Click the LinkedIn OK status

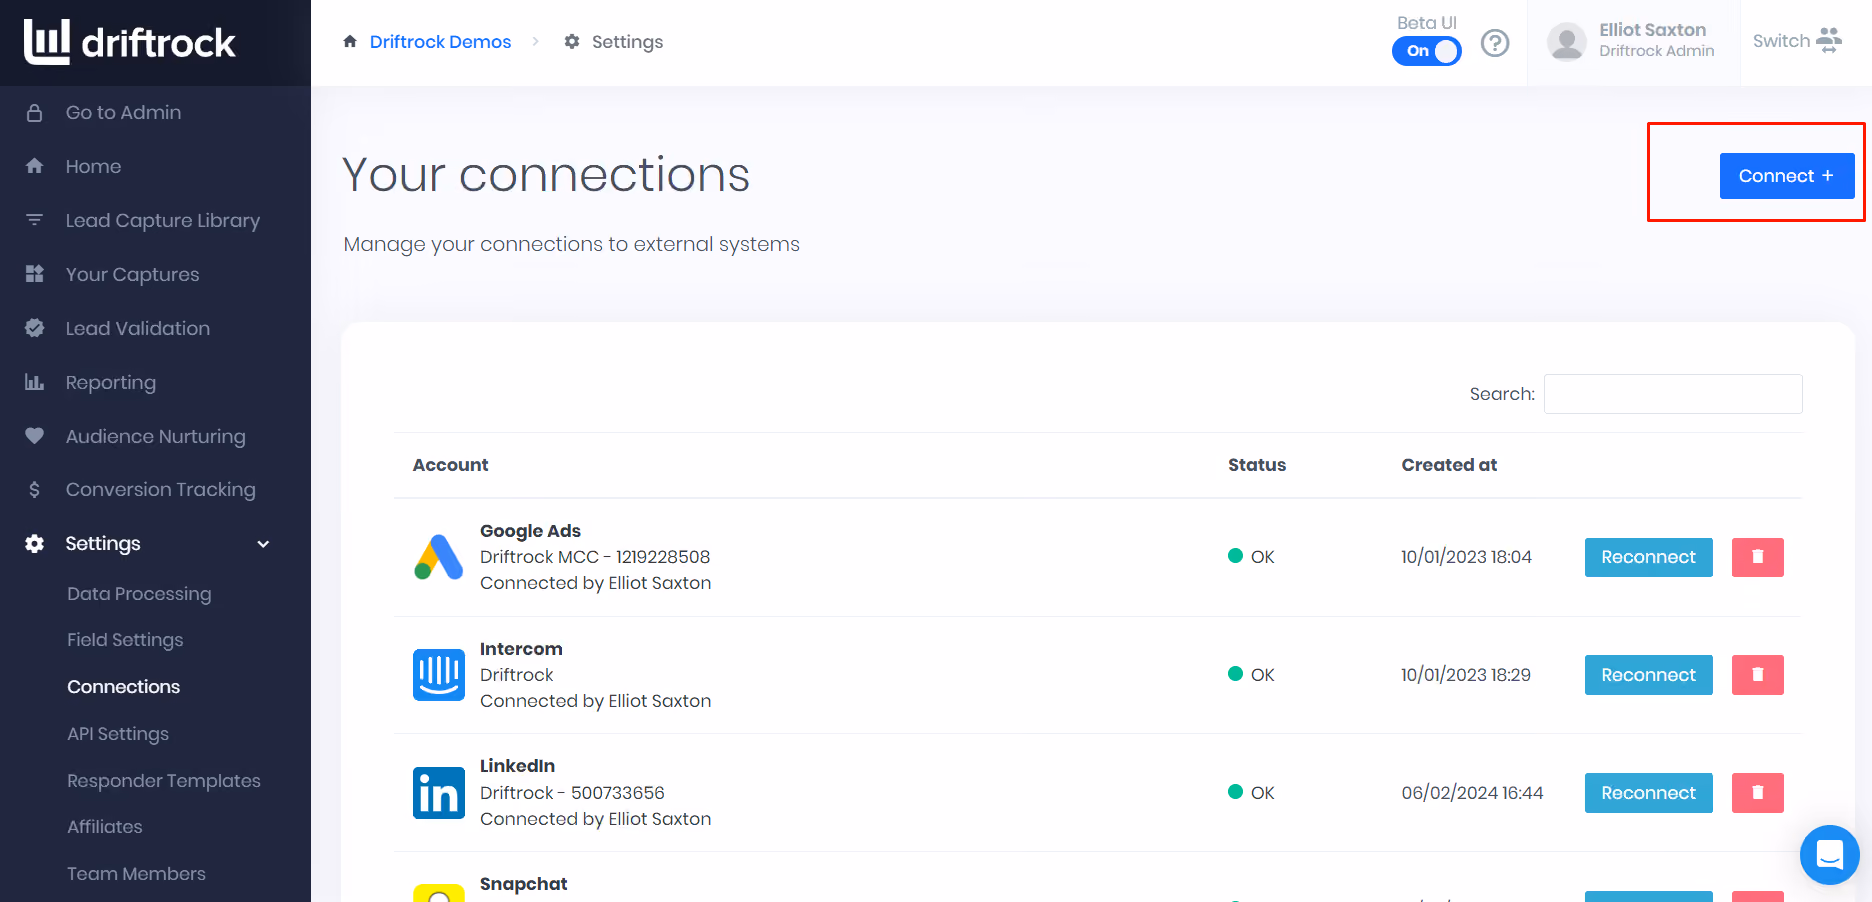pos(1251,793)
